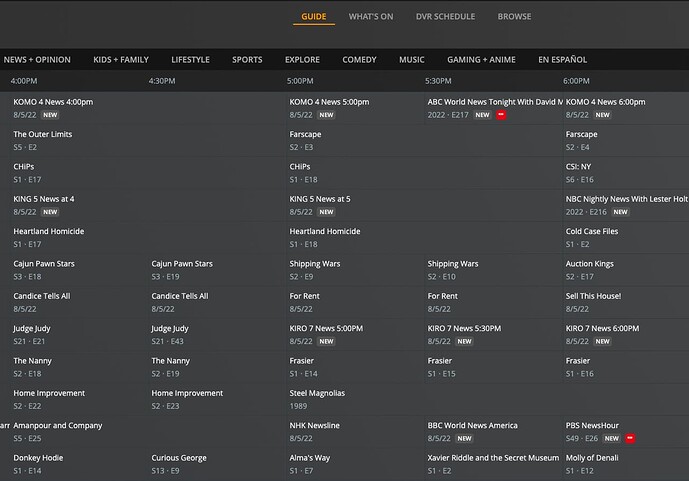Open Judge Judy S21 E21

pos(79,335)
